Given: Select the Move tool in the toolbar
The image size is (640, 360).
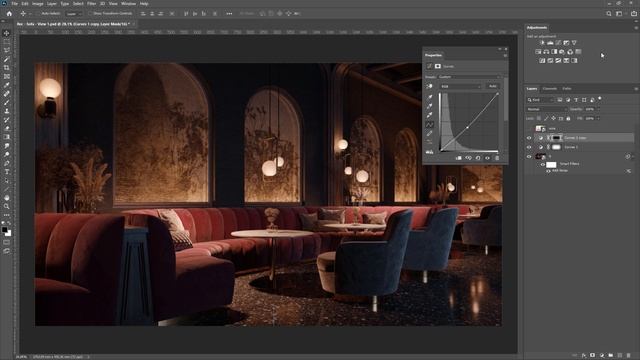Looking at the screenshot, I should pyautogui.click(x=7, y=33).
